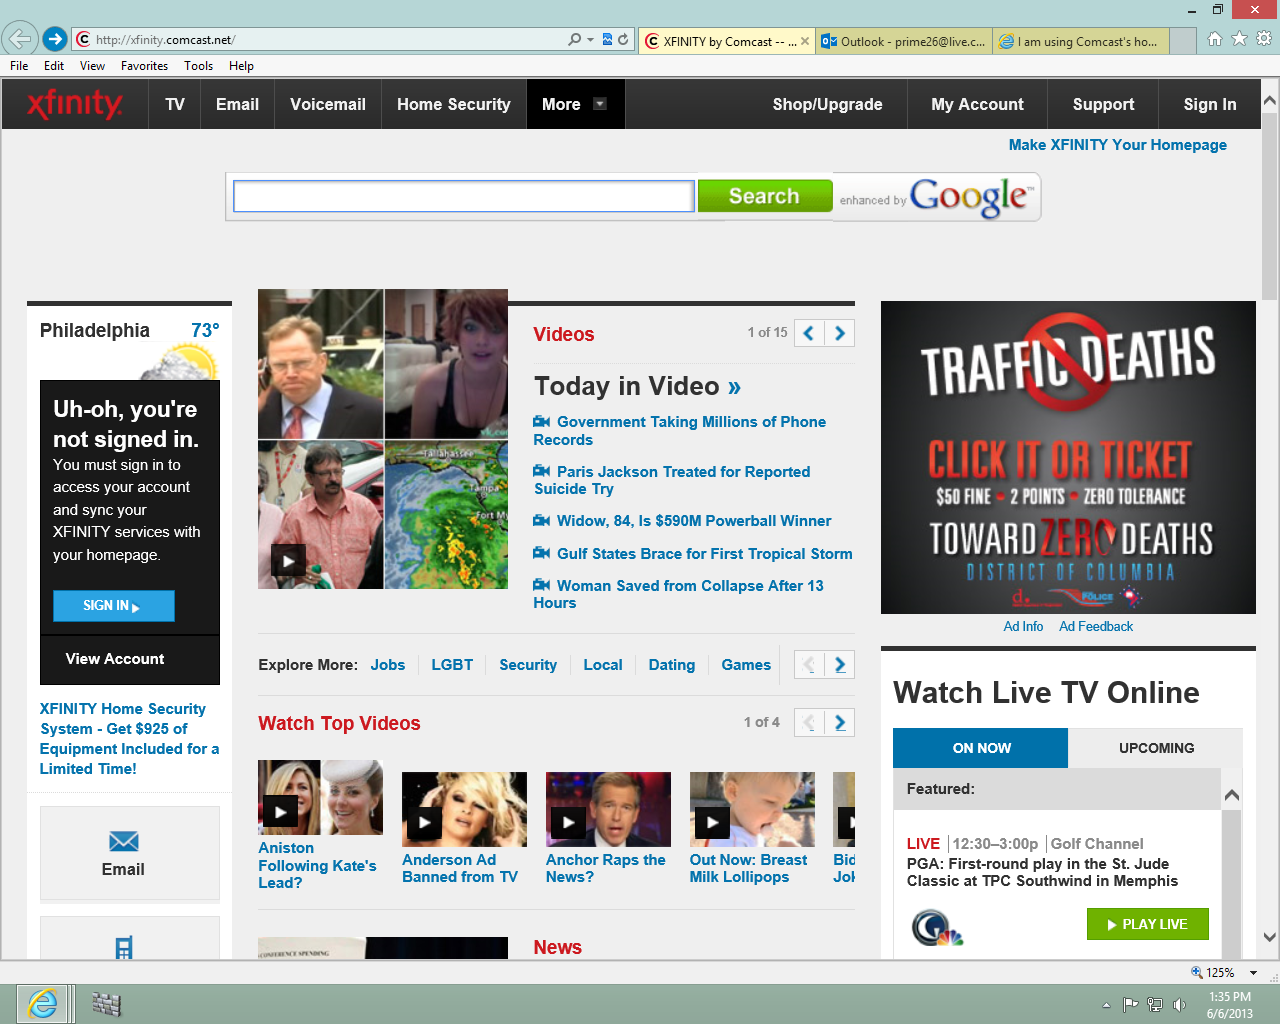Switch to the UPCOMING tab
1280x1024 pixels.
1155,748
